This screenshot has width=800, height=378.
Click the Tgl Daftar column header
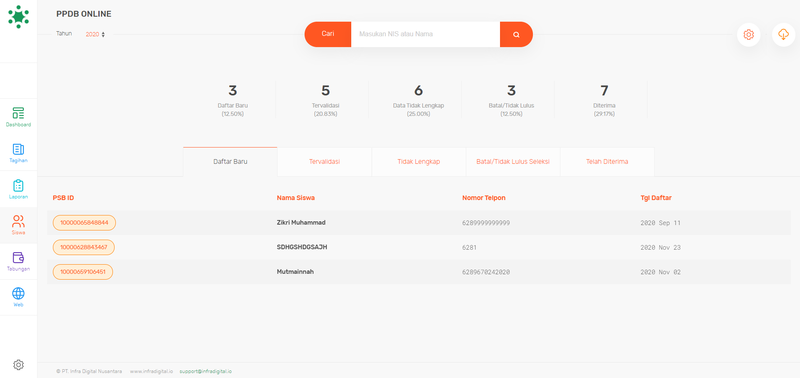click(656, 198)
